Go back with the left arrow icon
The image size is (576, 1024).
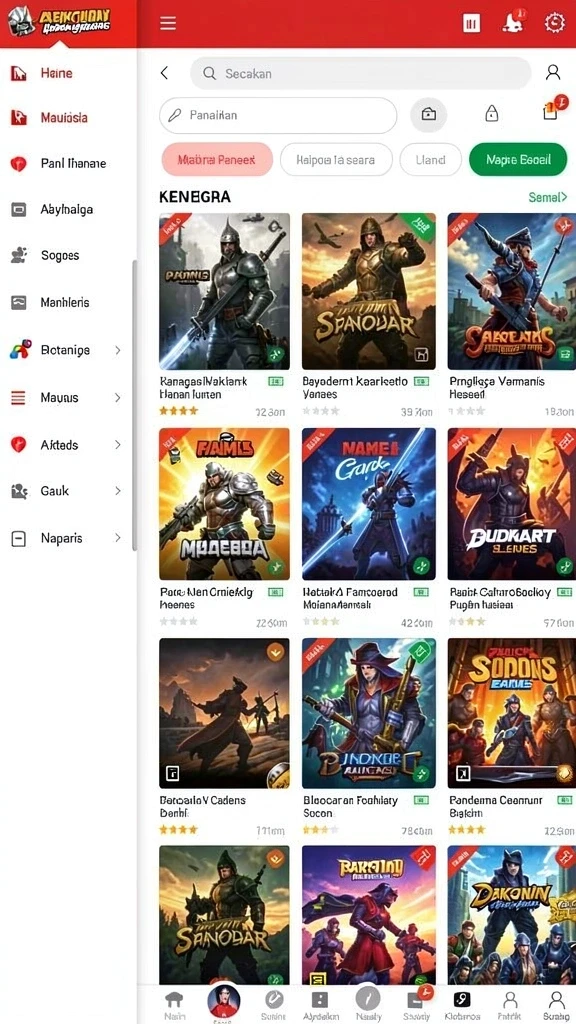[165, 73]
